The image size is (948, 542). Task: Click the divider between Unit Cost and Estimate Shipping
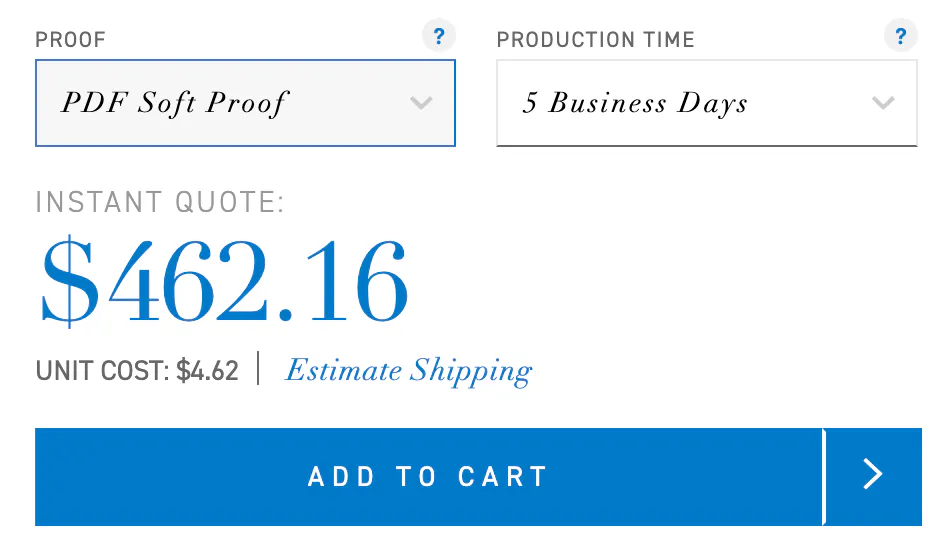258,369
